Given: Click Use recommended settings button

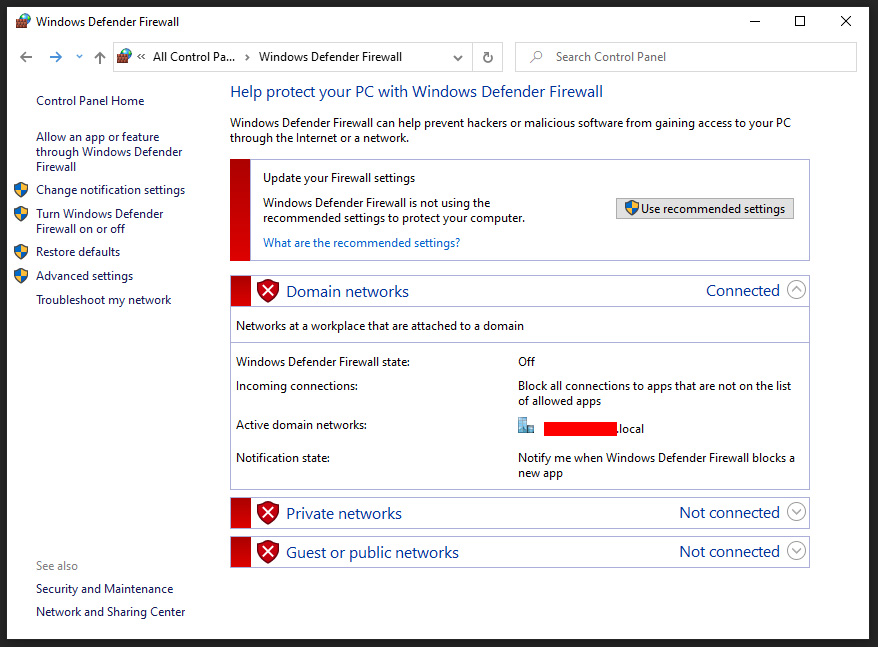Looking at the screenshot, I should tap(705, 208).
